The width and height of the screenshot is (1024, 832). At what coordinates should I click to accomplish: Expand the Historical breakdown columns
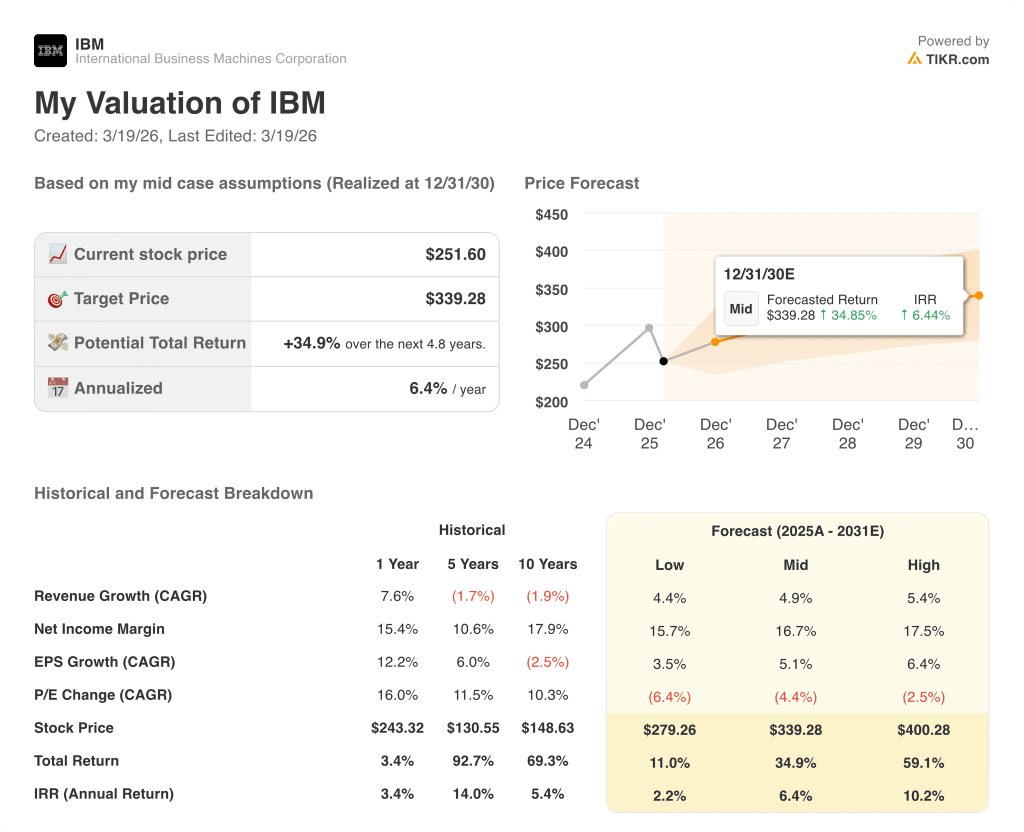(471, 530)
